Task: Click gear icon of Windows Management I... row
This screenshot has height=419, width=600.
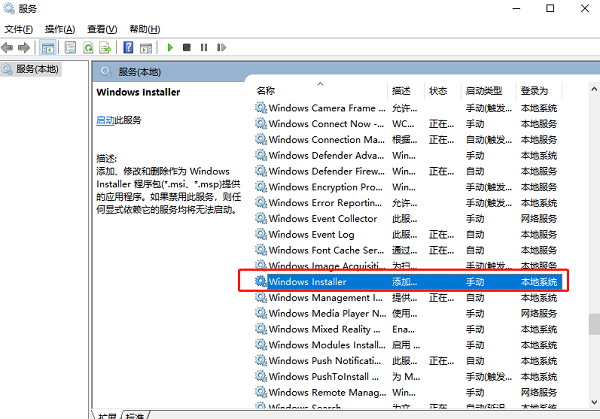Action: coord(261,297)
